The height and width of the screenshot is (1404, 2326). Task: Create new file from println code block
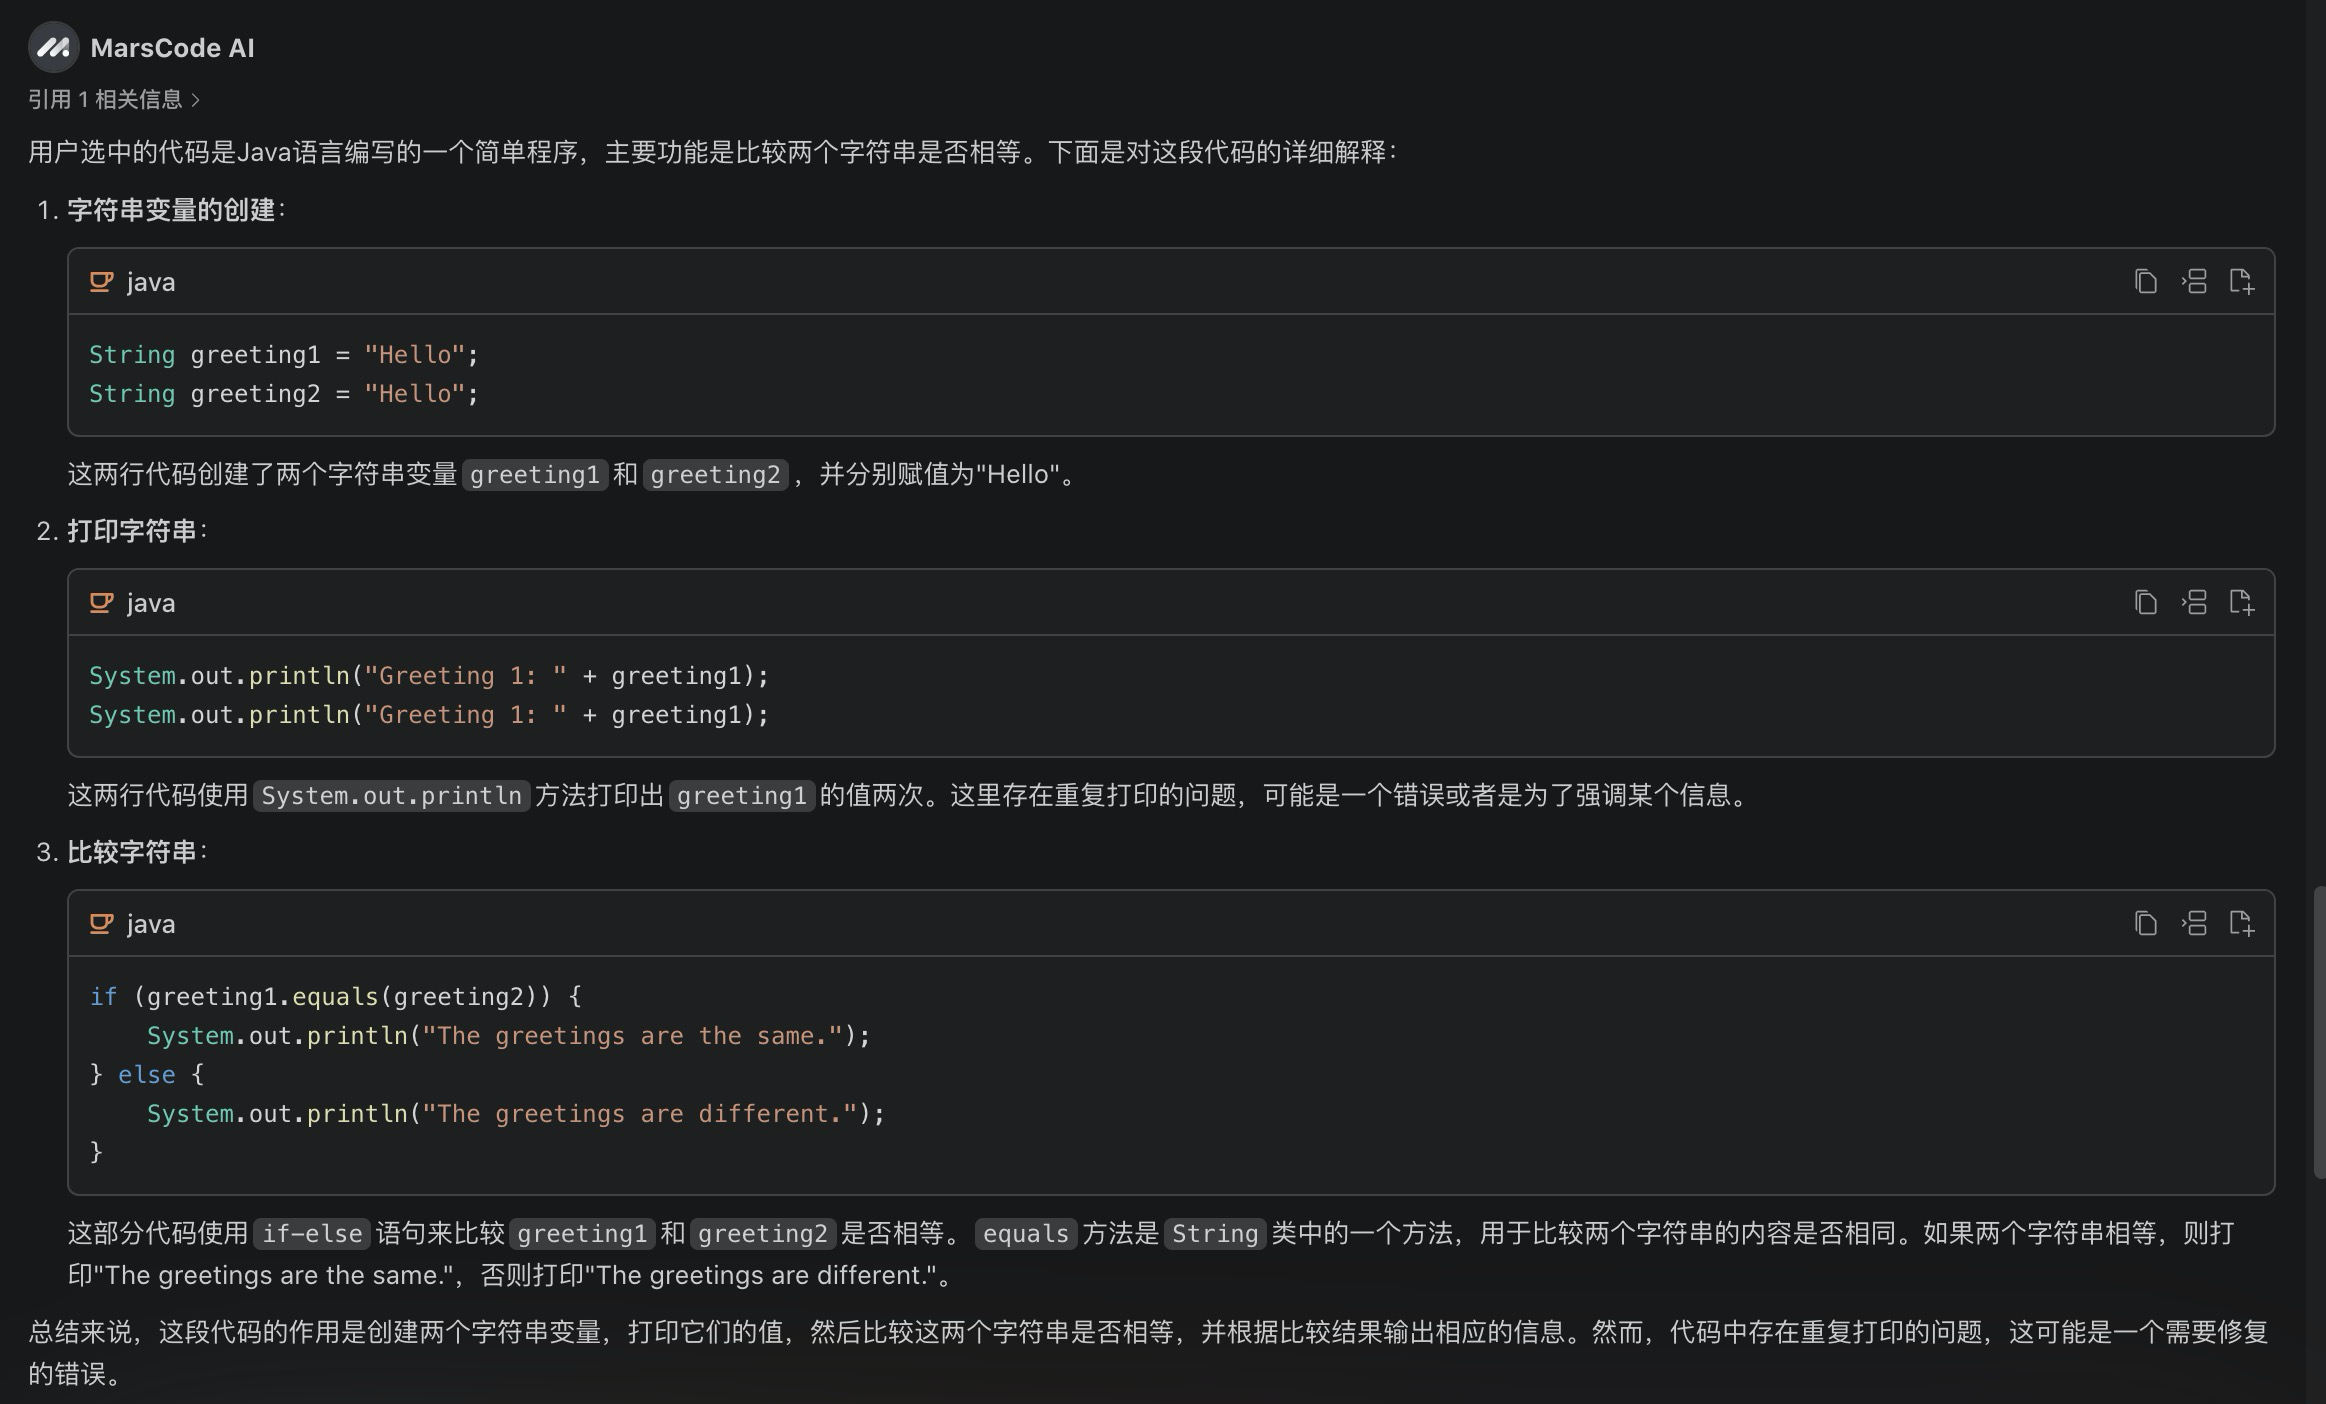pyautogui.click(x=2241, y=603)
